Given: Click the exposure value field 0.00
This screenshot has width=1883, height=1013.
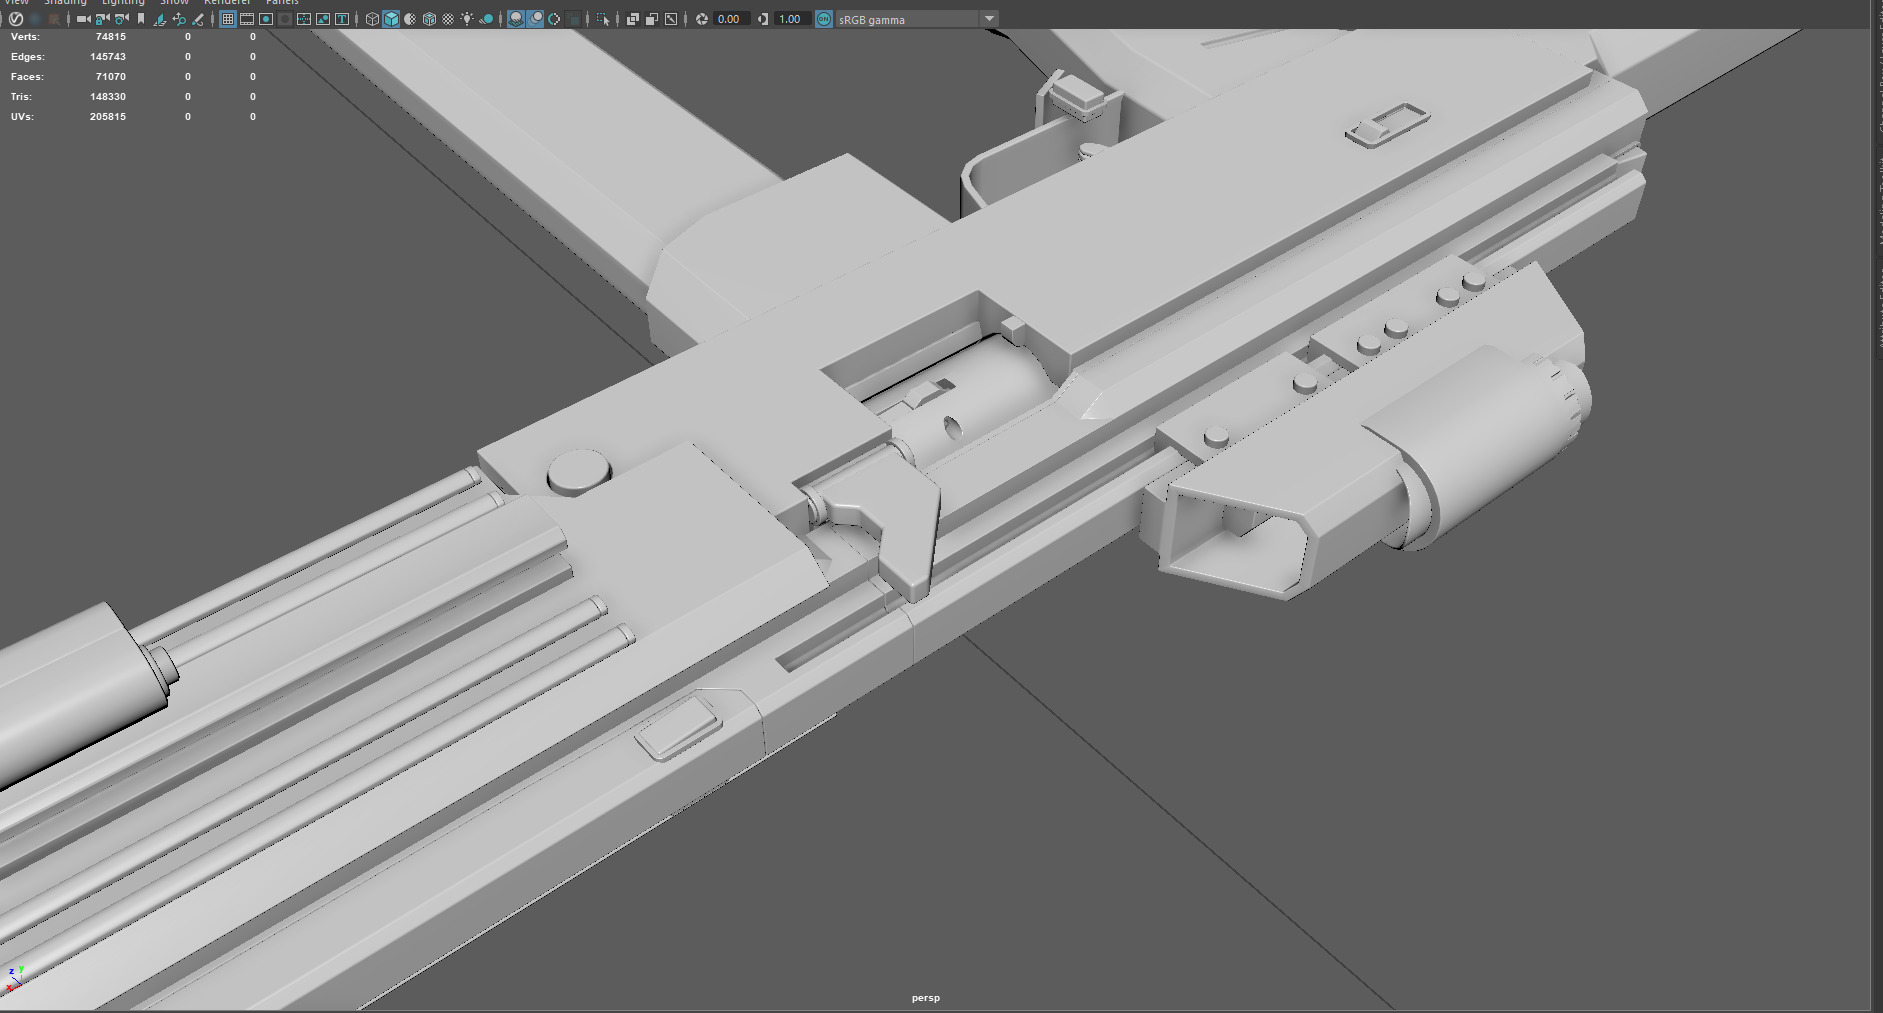Looking at the screenshot, I should (730, 19).
